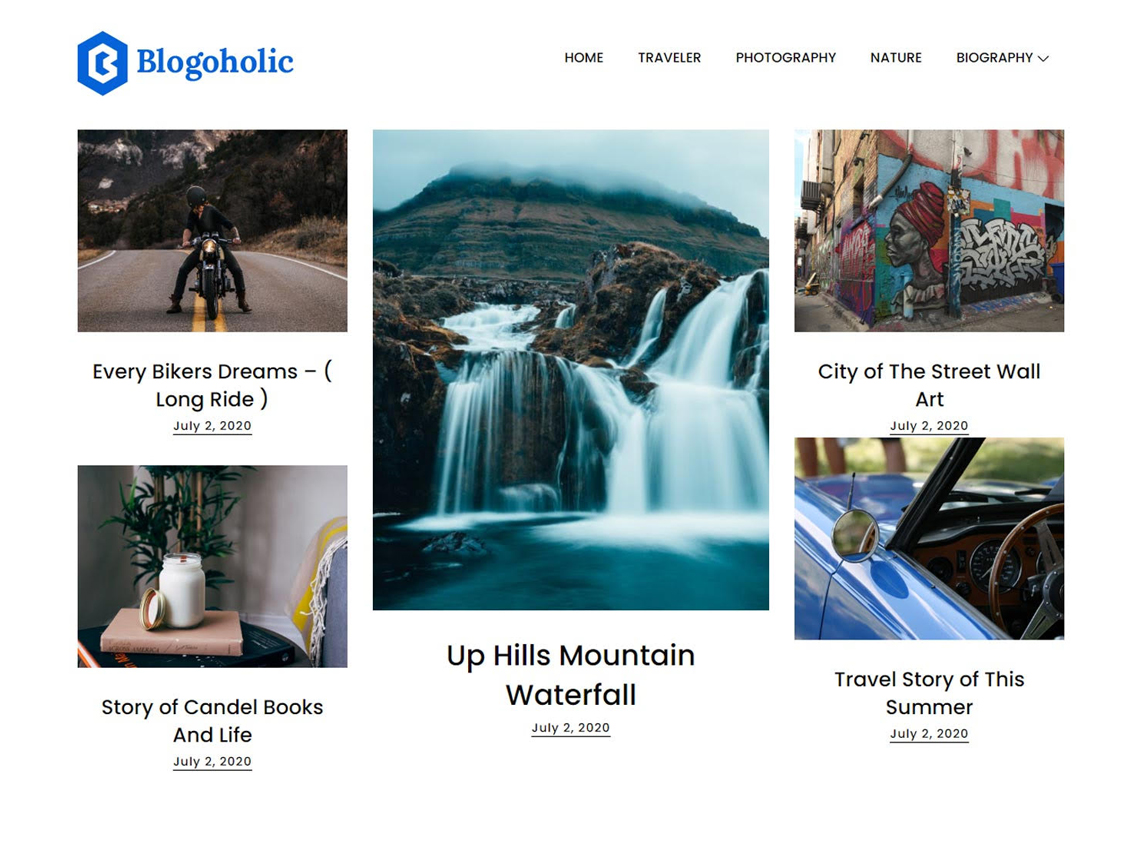Viewport: 1142px width, 856px height.
Task: Open the street graffiti wall thumbnail
Action: (929, 230)
